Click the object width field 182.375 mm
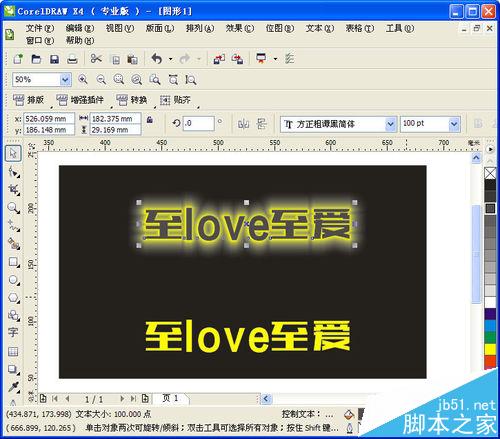This screenshot has width=500, height=439. (115, 119)
